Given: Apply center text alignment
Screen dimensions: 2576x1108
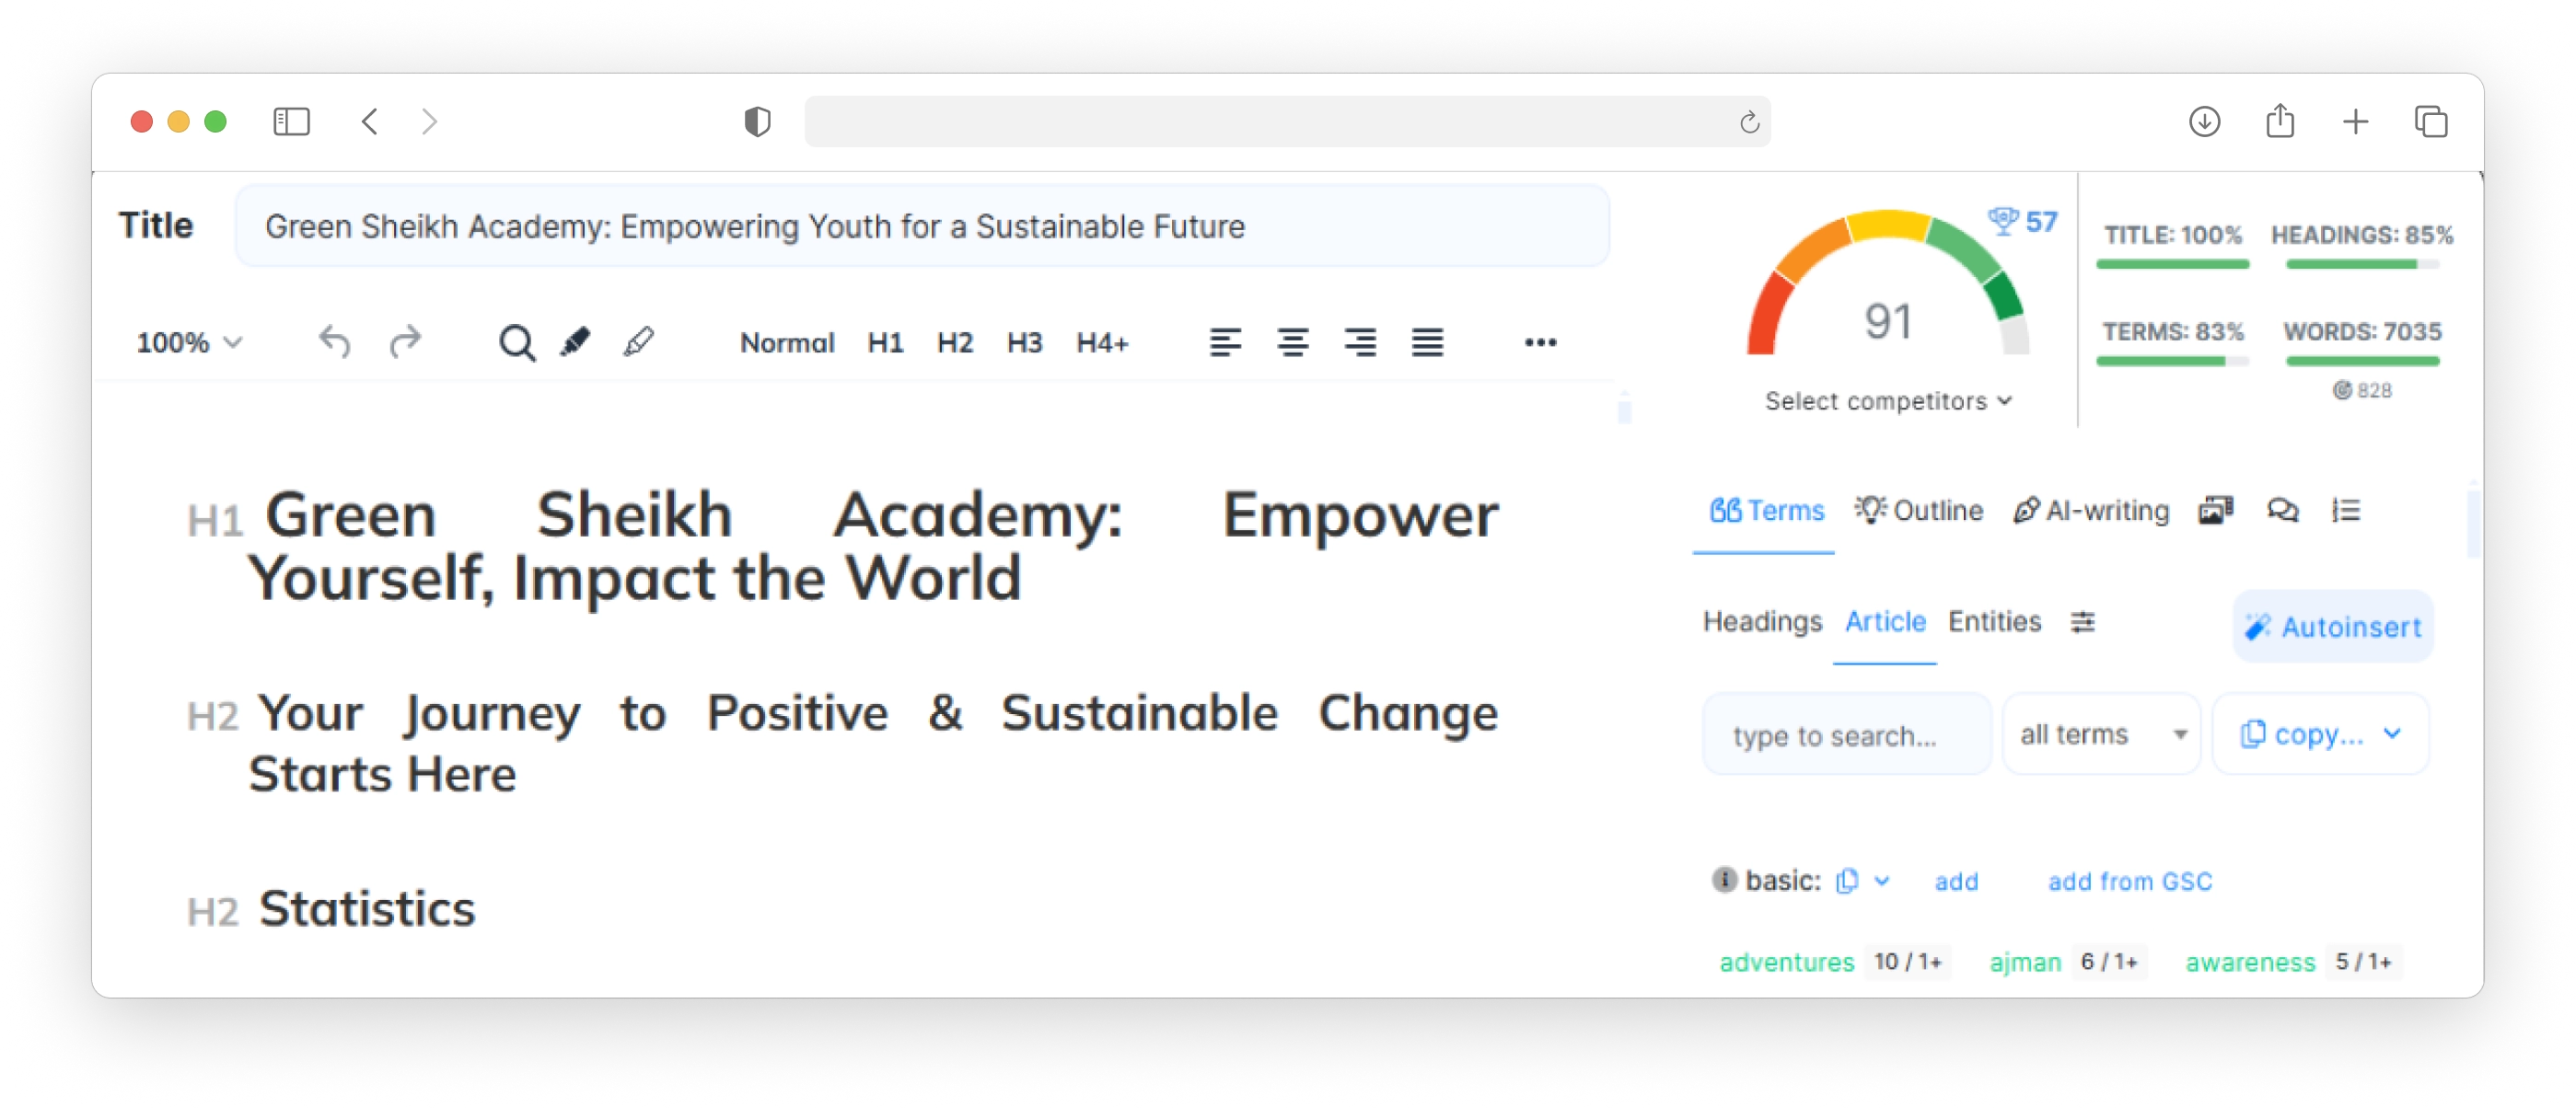Looking at the screenshot, I should click(1292, 342).
